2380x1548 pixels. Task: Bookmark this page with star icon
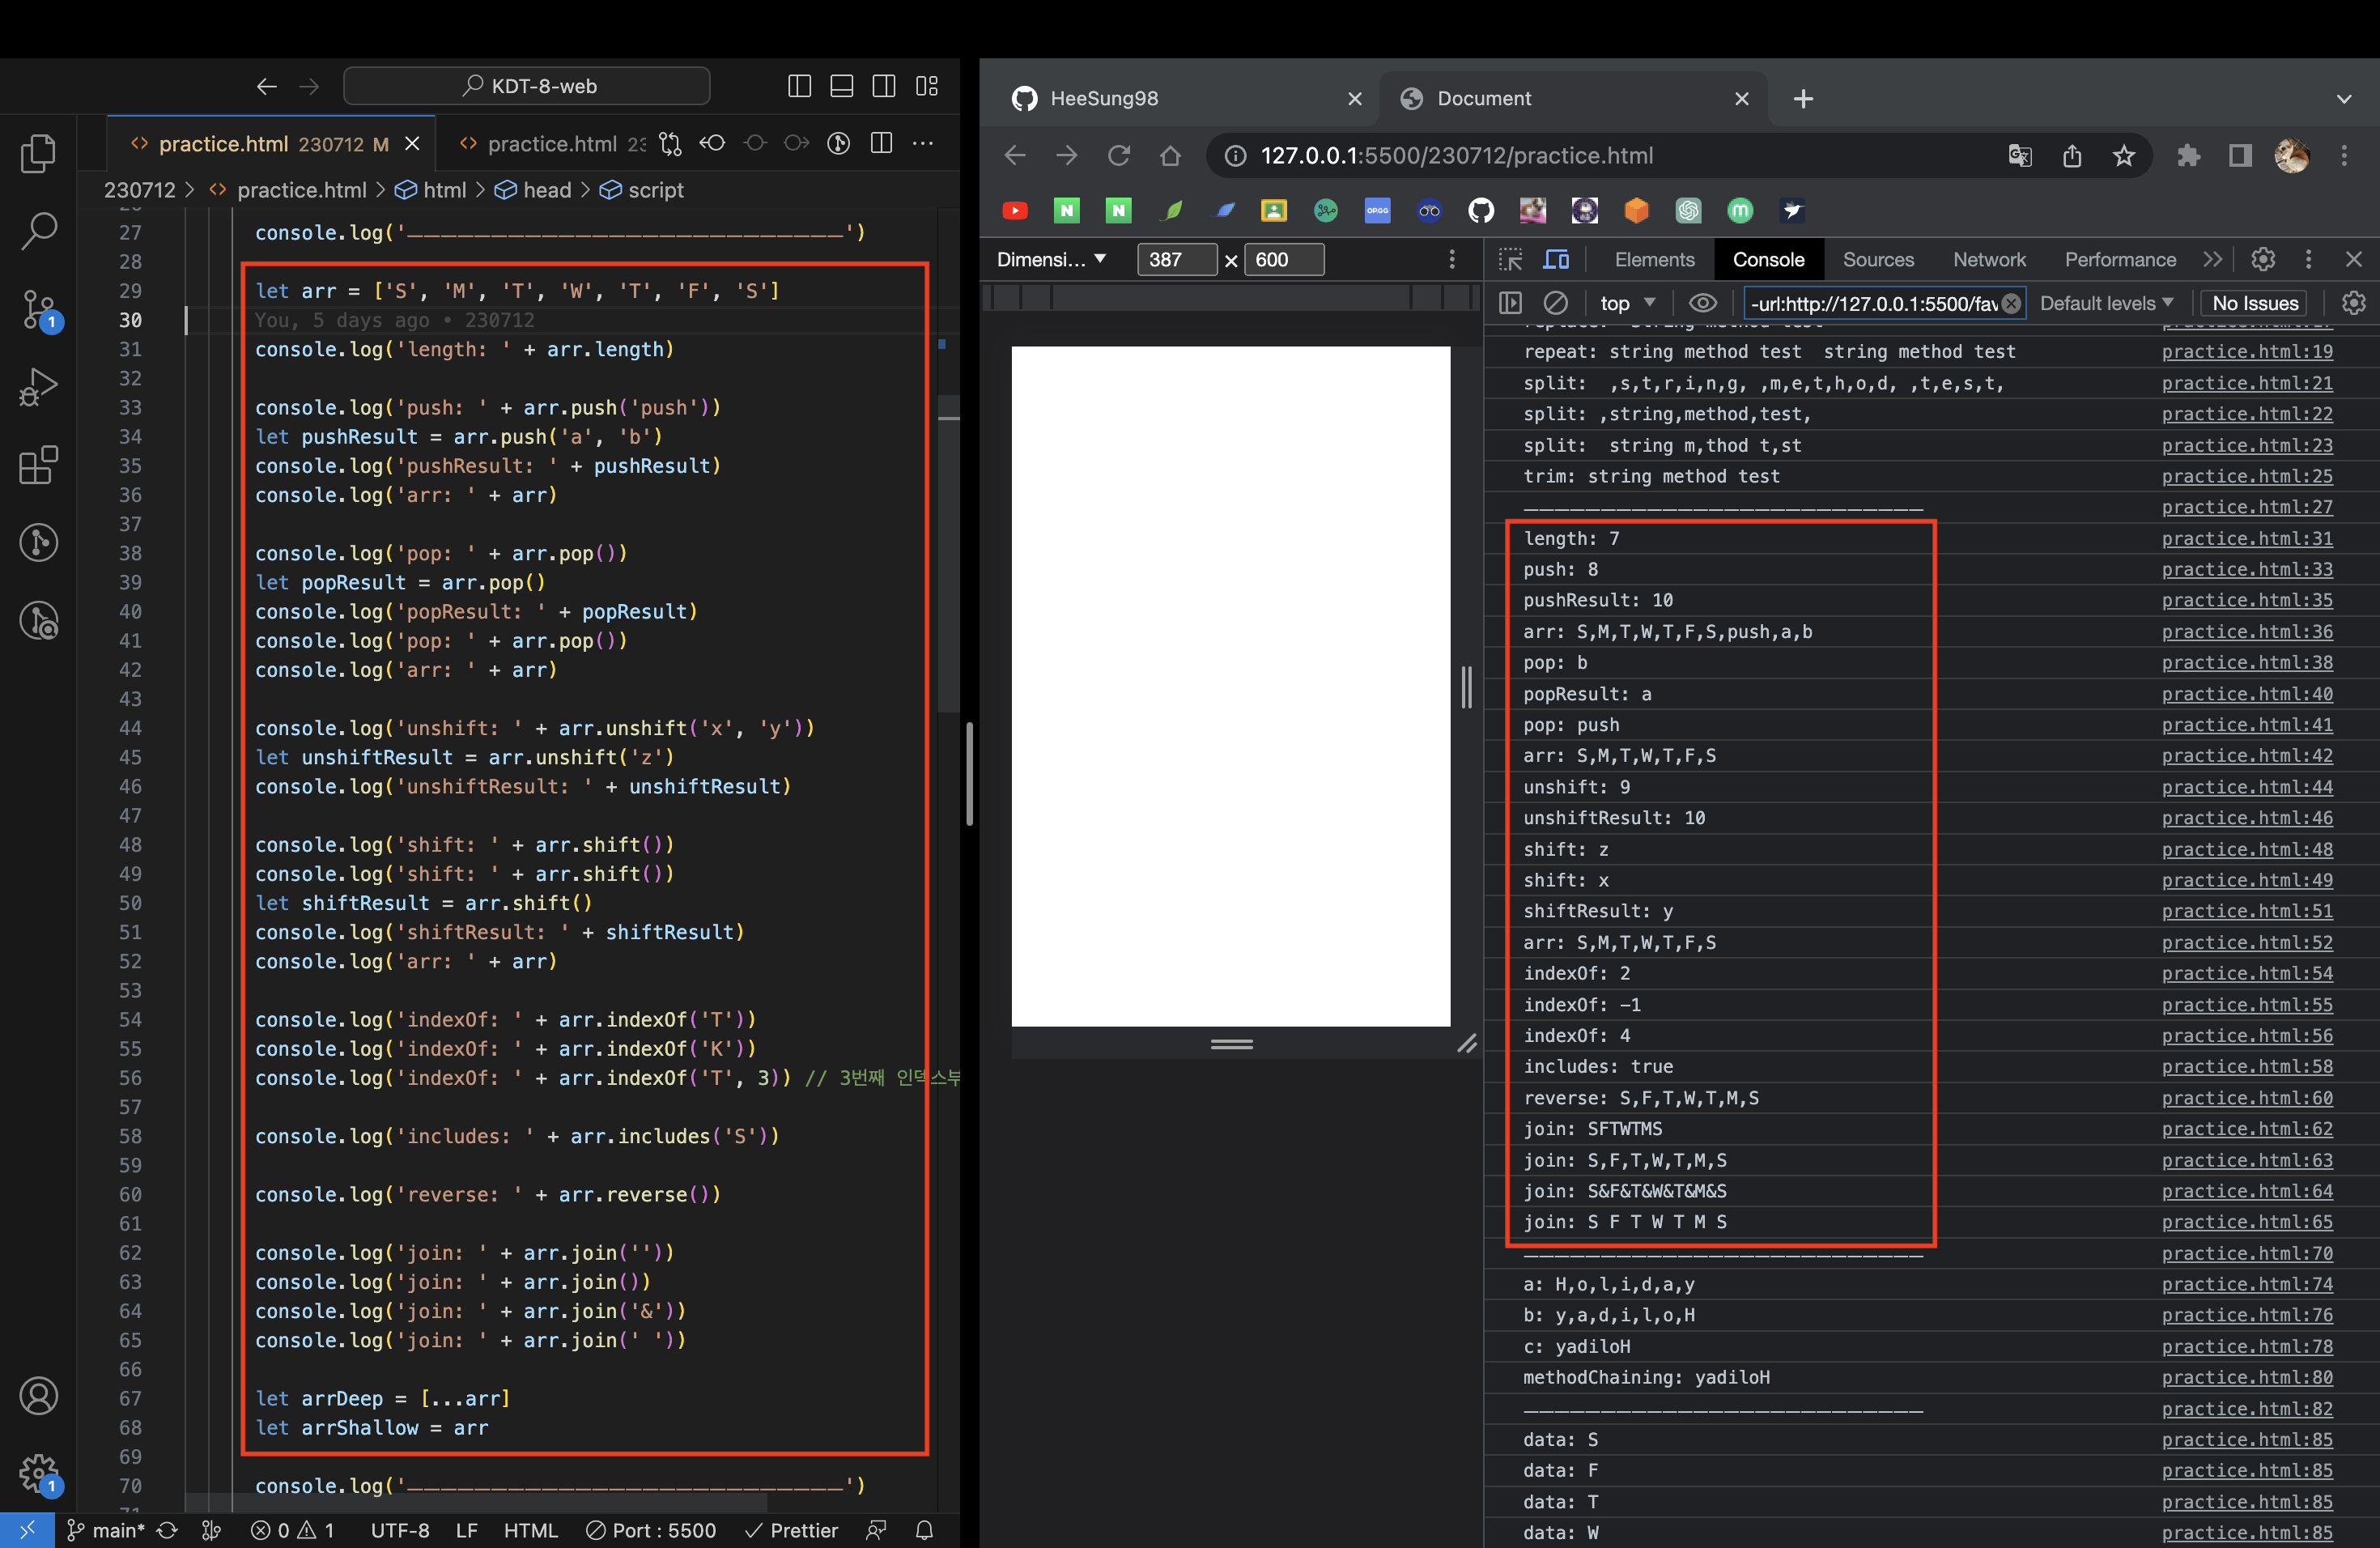coord(2124,156)
